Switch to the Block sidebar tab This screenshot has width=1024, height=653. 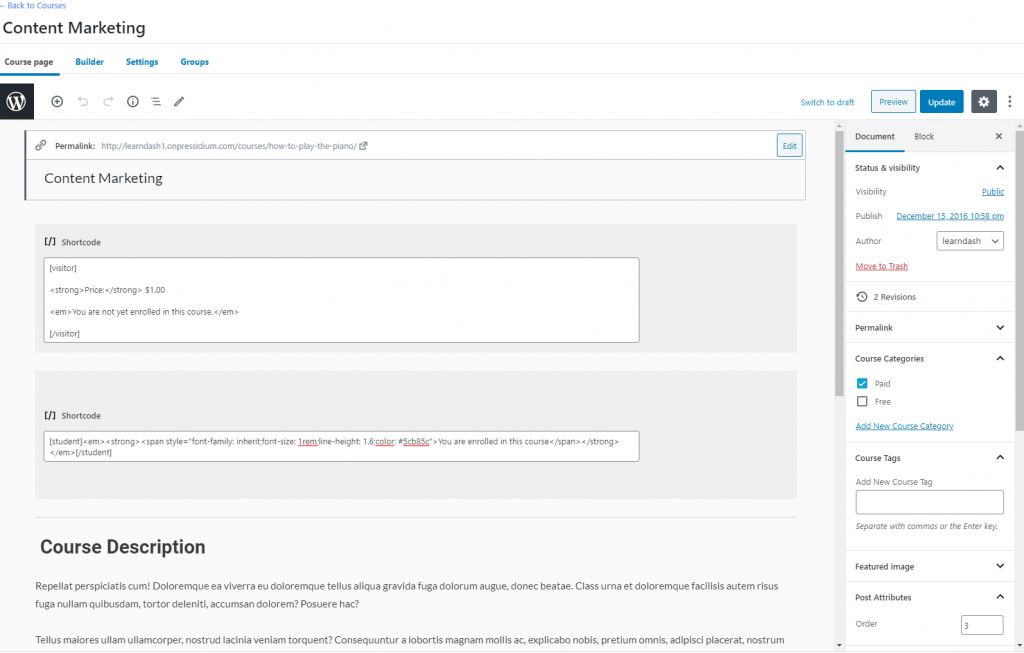(923, 136)
